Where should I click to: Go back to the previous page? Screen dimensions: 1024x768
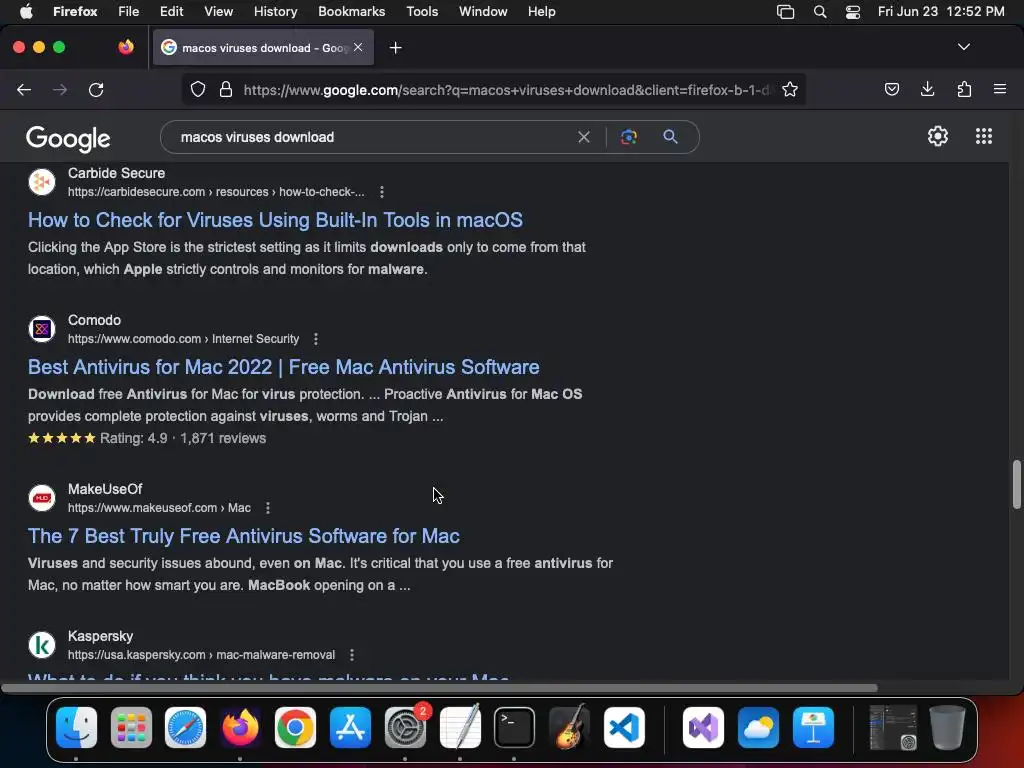[x=24, y=89]
